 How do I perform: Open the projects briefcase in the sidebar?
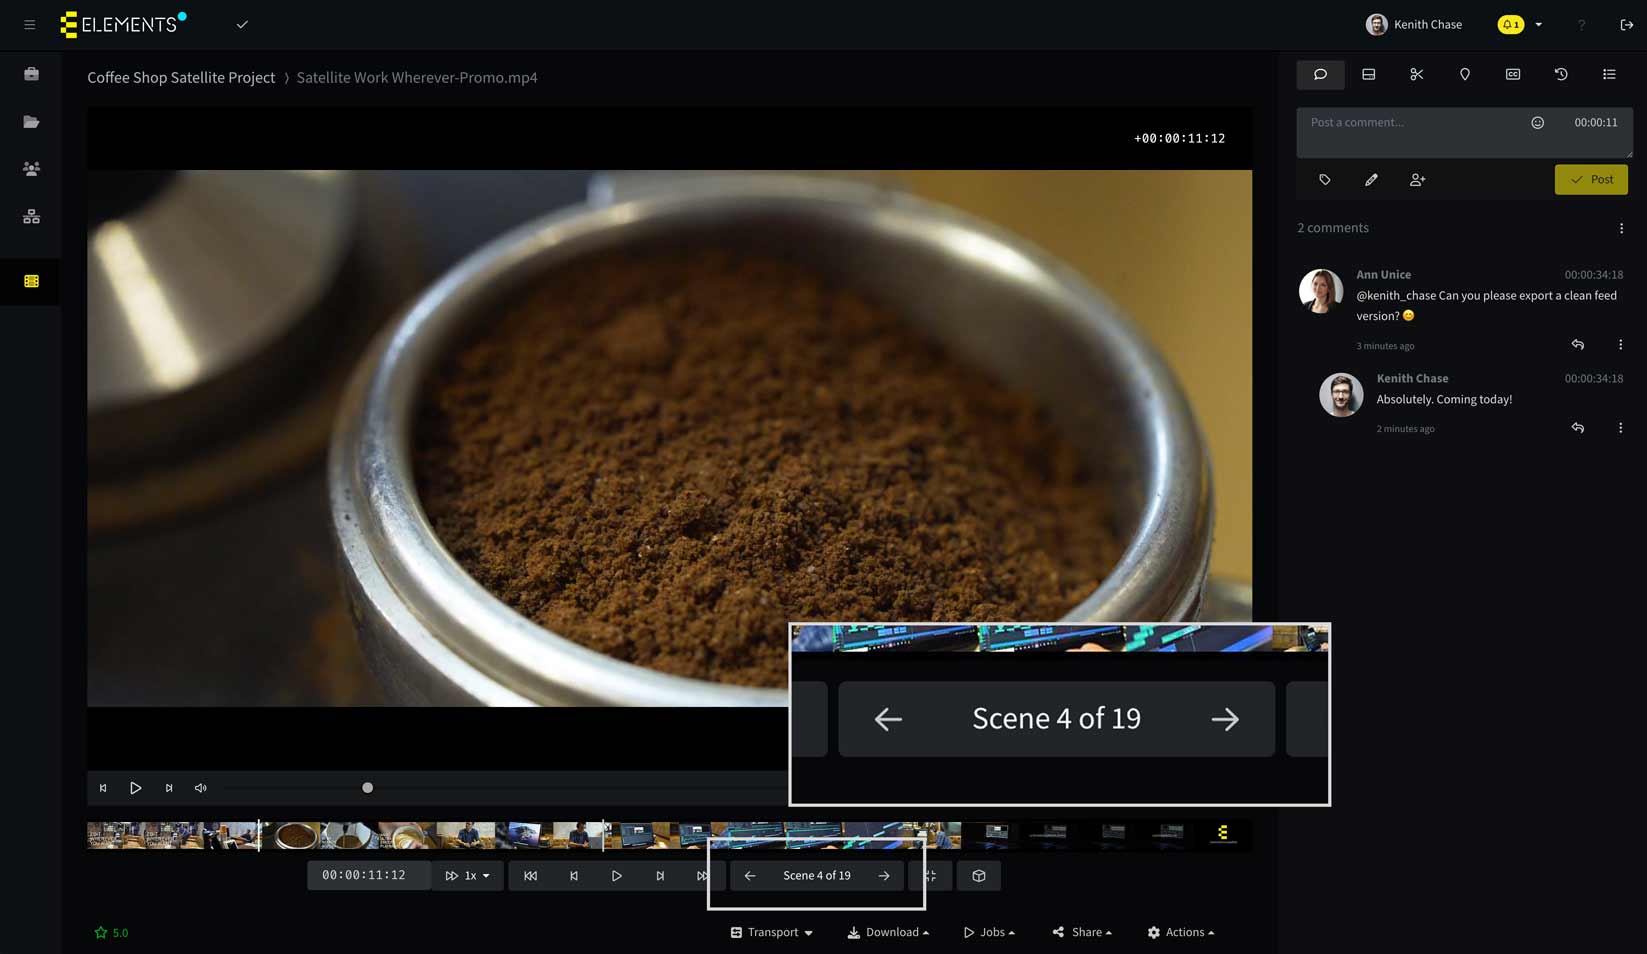(x=29, y=73)
